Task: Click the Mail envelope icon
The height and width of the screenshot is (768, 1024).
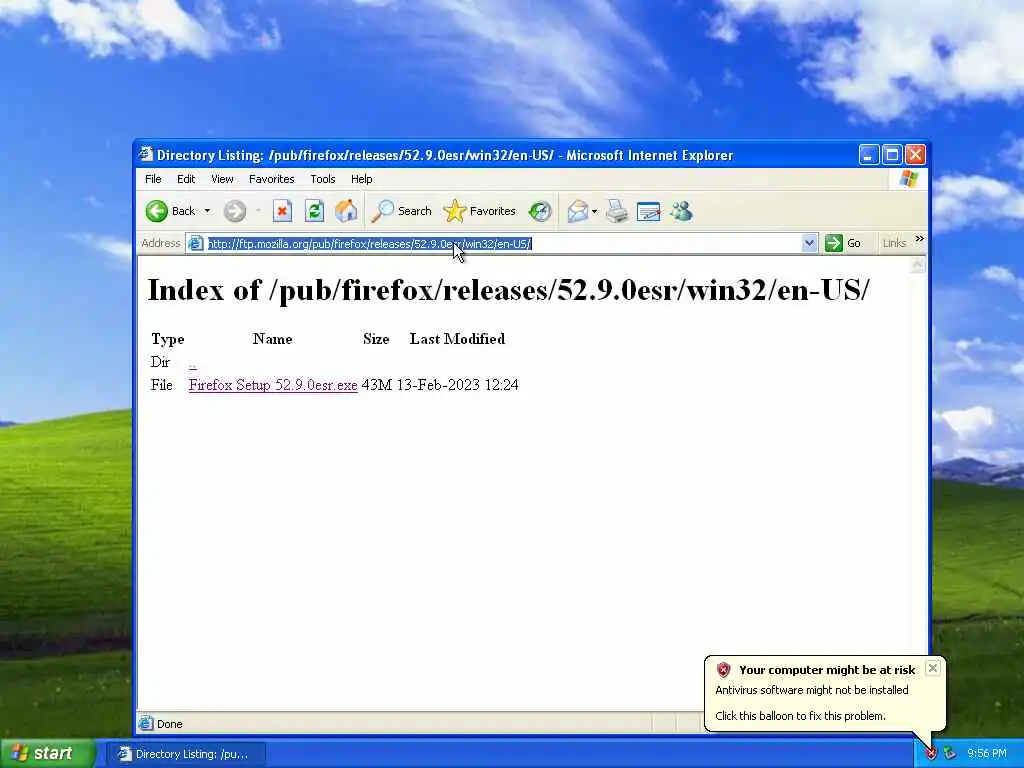Action: click(577, 211)
